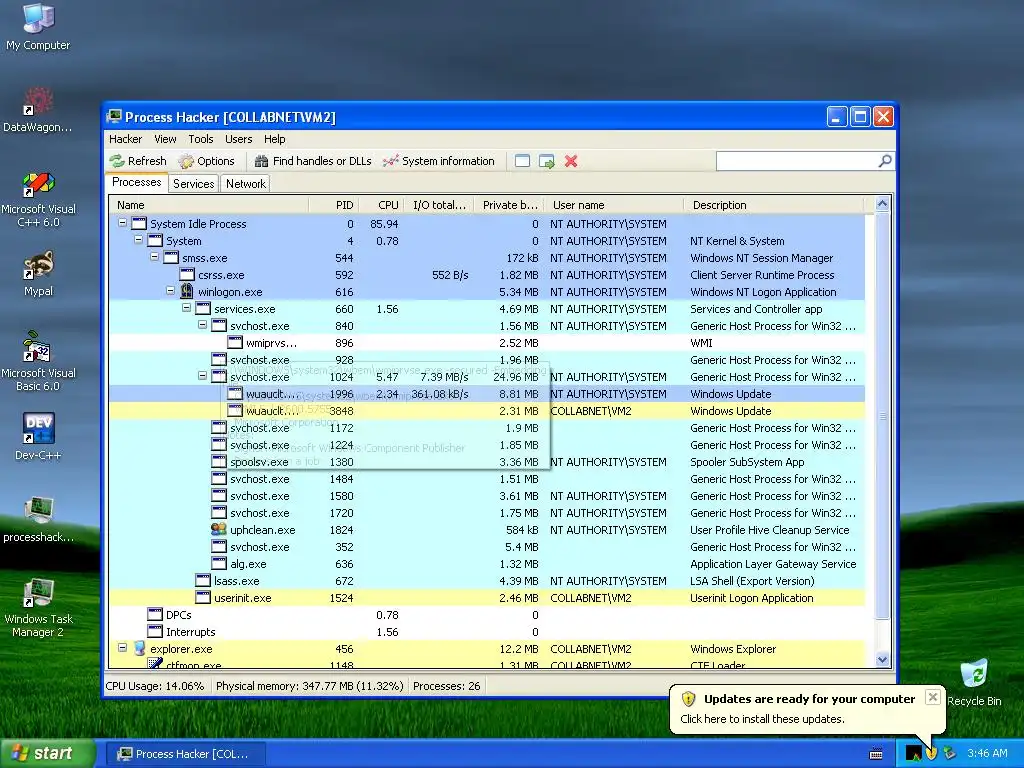Open Microsoft Visual Basic 6.0 shortcut
Screen dimensions: 1024x768
tap(38, 361)
